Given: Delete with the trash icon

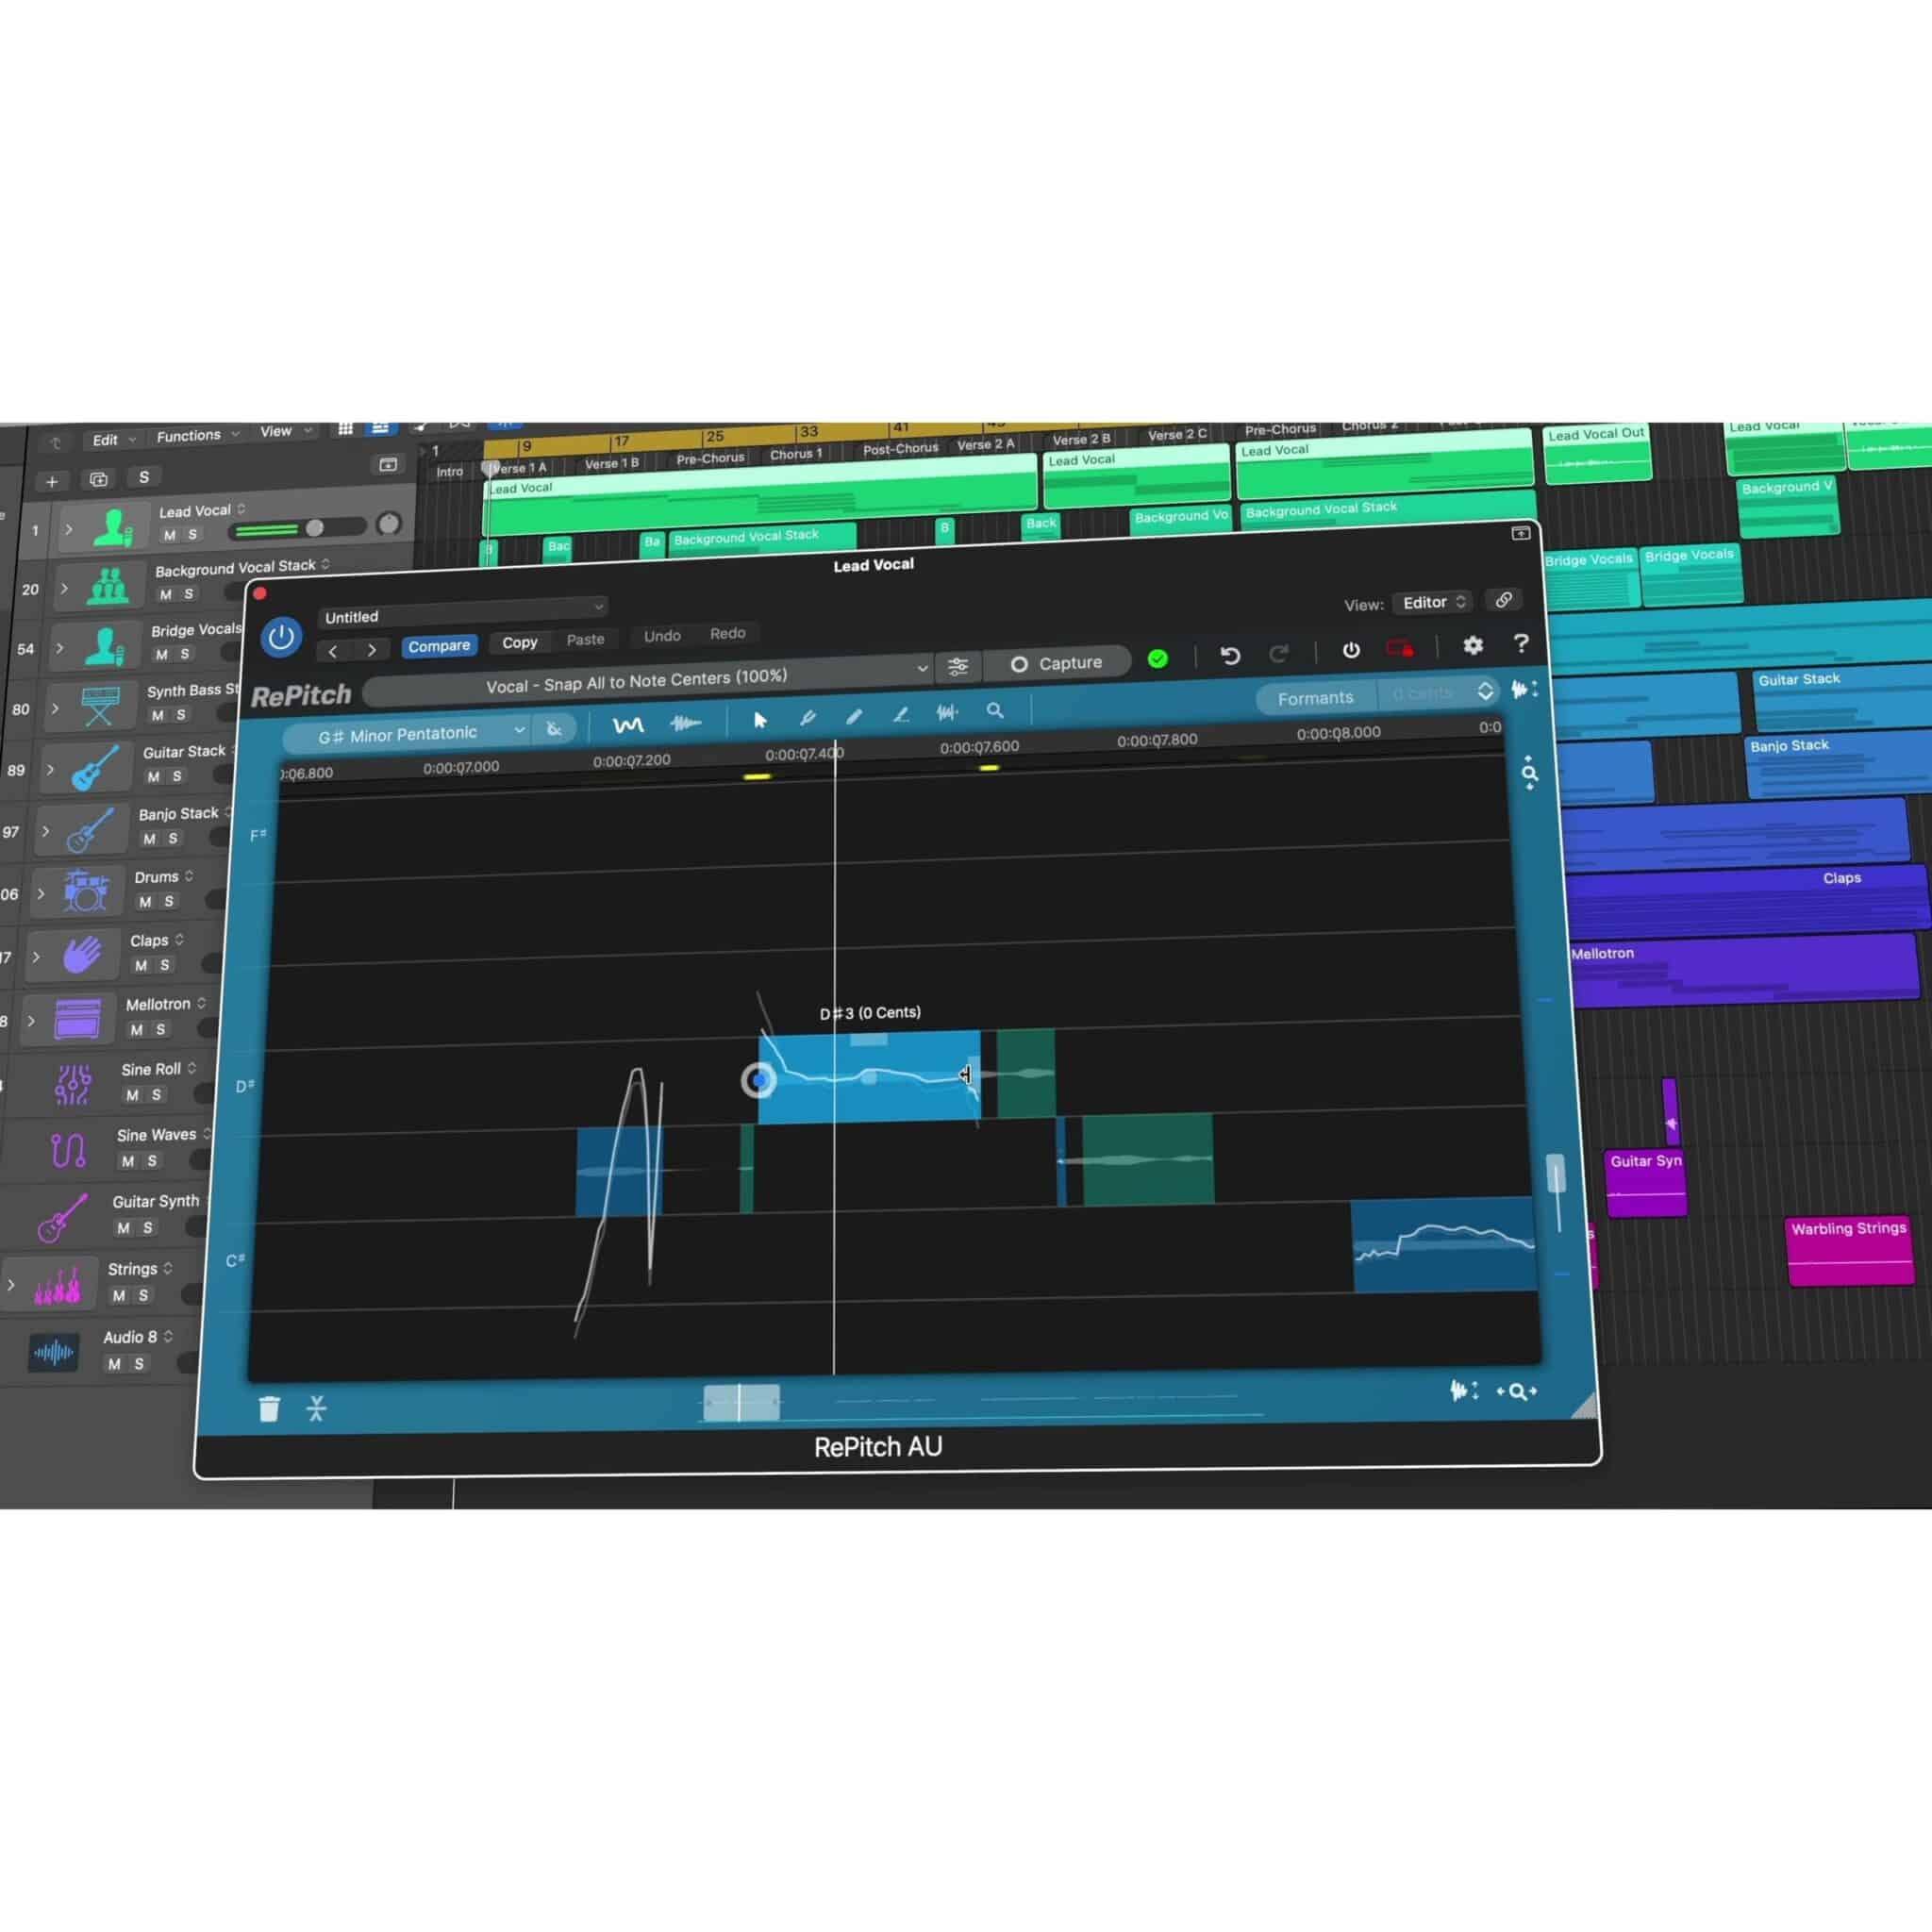Looking at the screenshot, I should (x=269, y=1409).
